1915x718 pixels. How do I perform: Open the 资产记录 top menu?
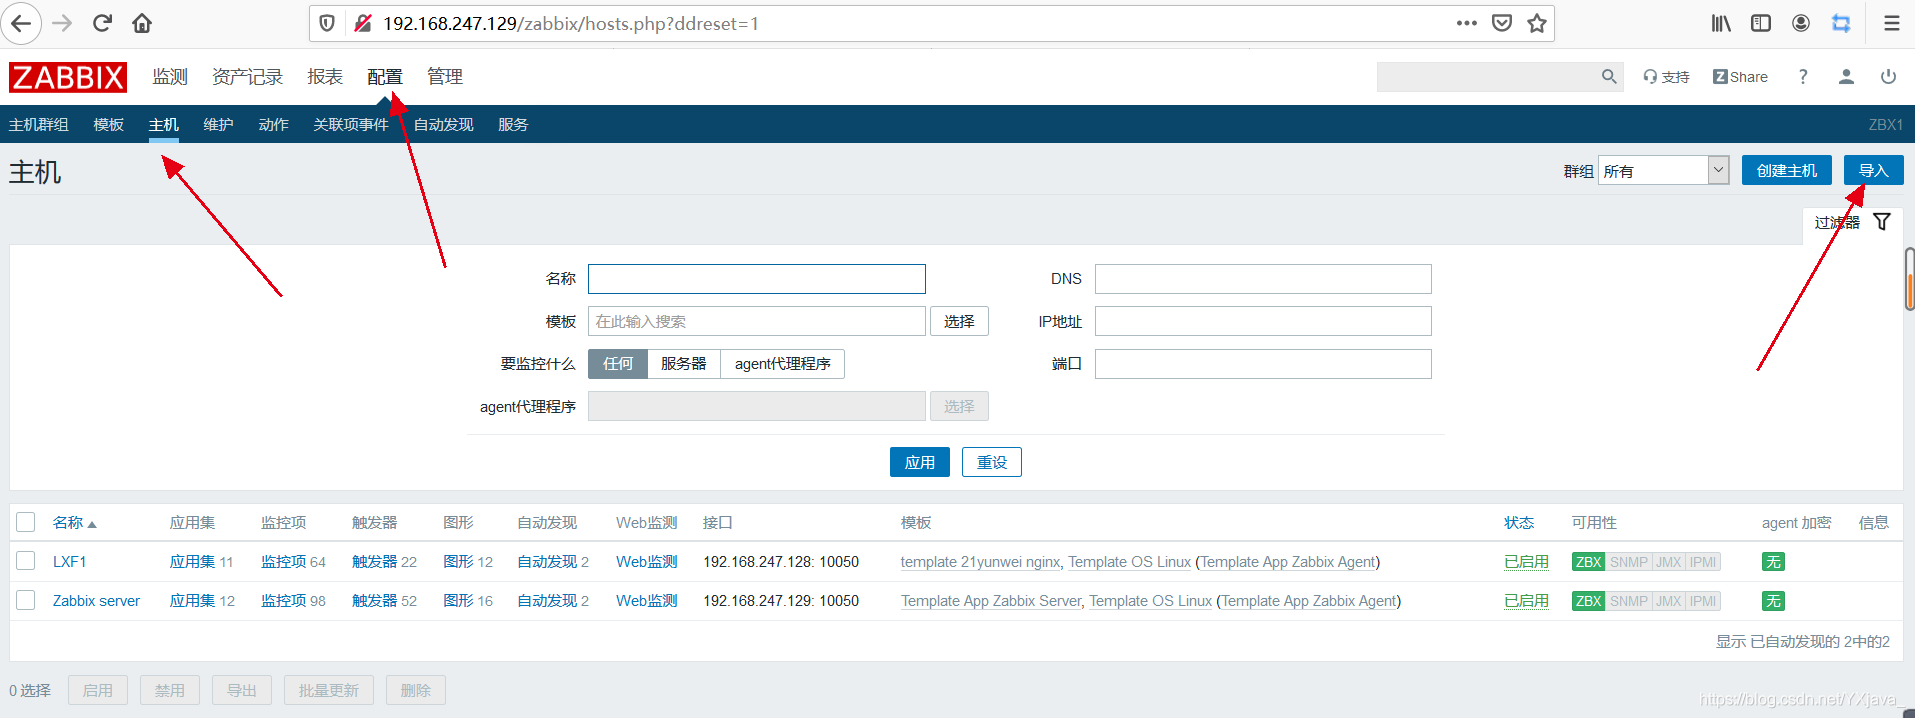click(x=247, y=77)
